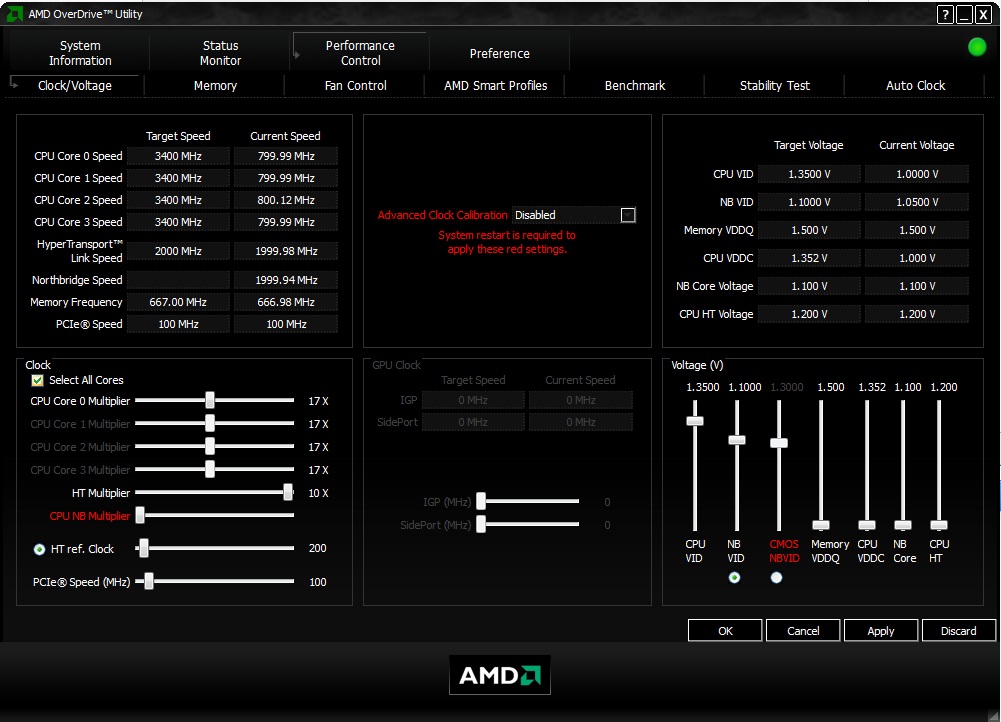The width and height of the screenshot is (1001, 722).
Task: Click the CPU VDDC voltage slider handle
Action: point(867,525)
